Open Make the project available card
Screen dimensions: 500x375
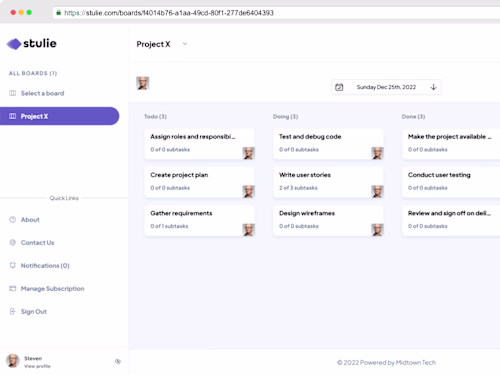tap(451, 144)
